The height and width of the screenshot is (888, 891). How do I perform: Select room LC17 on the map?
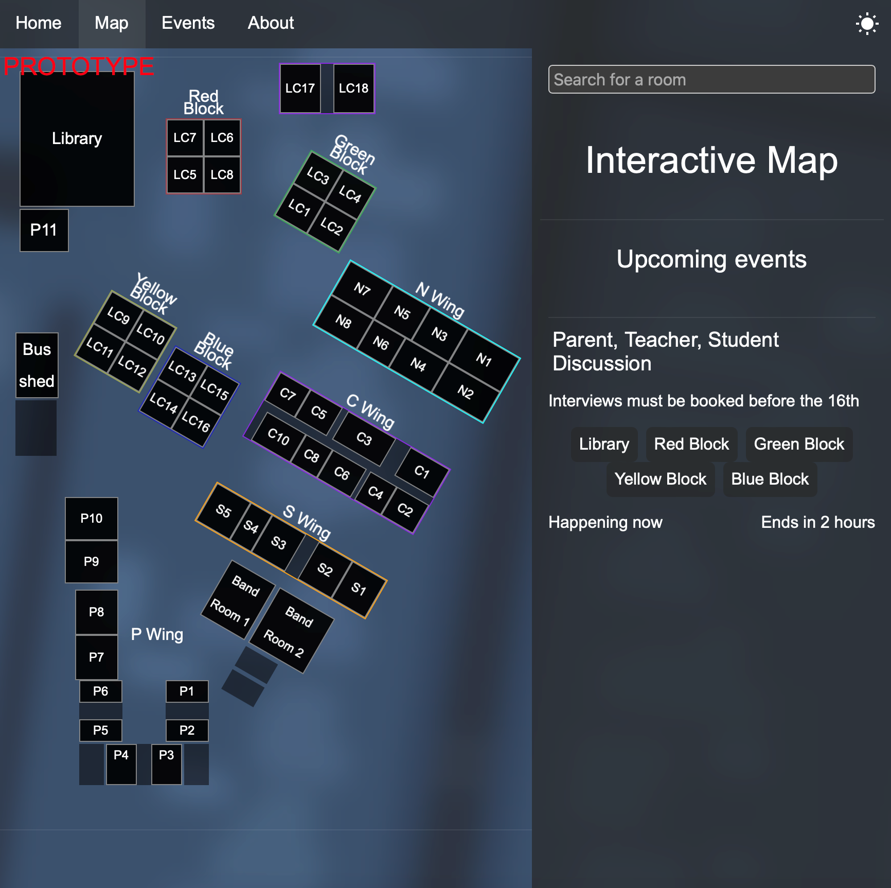pos(300,88)
